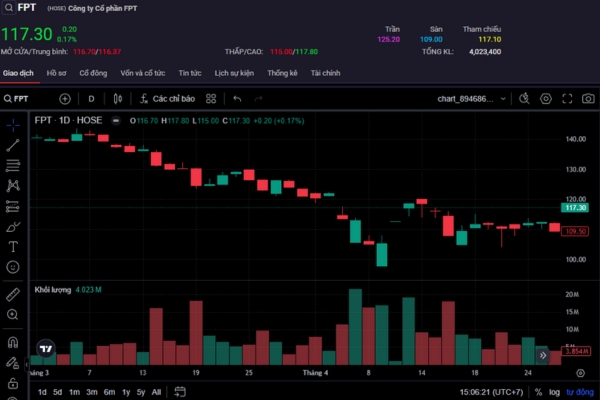
Task: Show All data range
Action: click(x=156, y=392)
